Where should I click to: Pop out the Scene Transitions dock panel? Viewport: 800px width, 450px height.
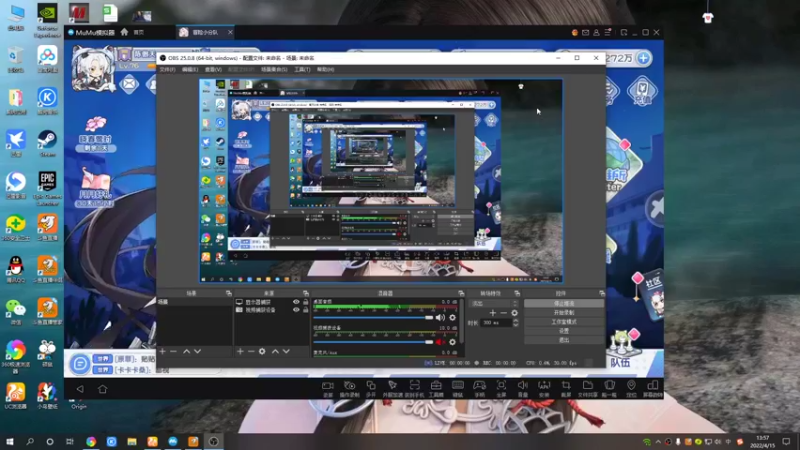coord(517,293)
